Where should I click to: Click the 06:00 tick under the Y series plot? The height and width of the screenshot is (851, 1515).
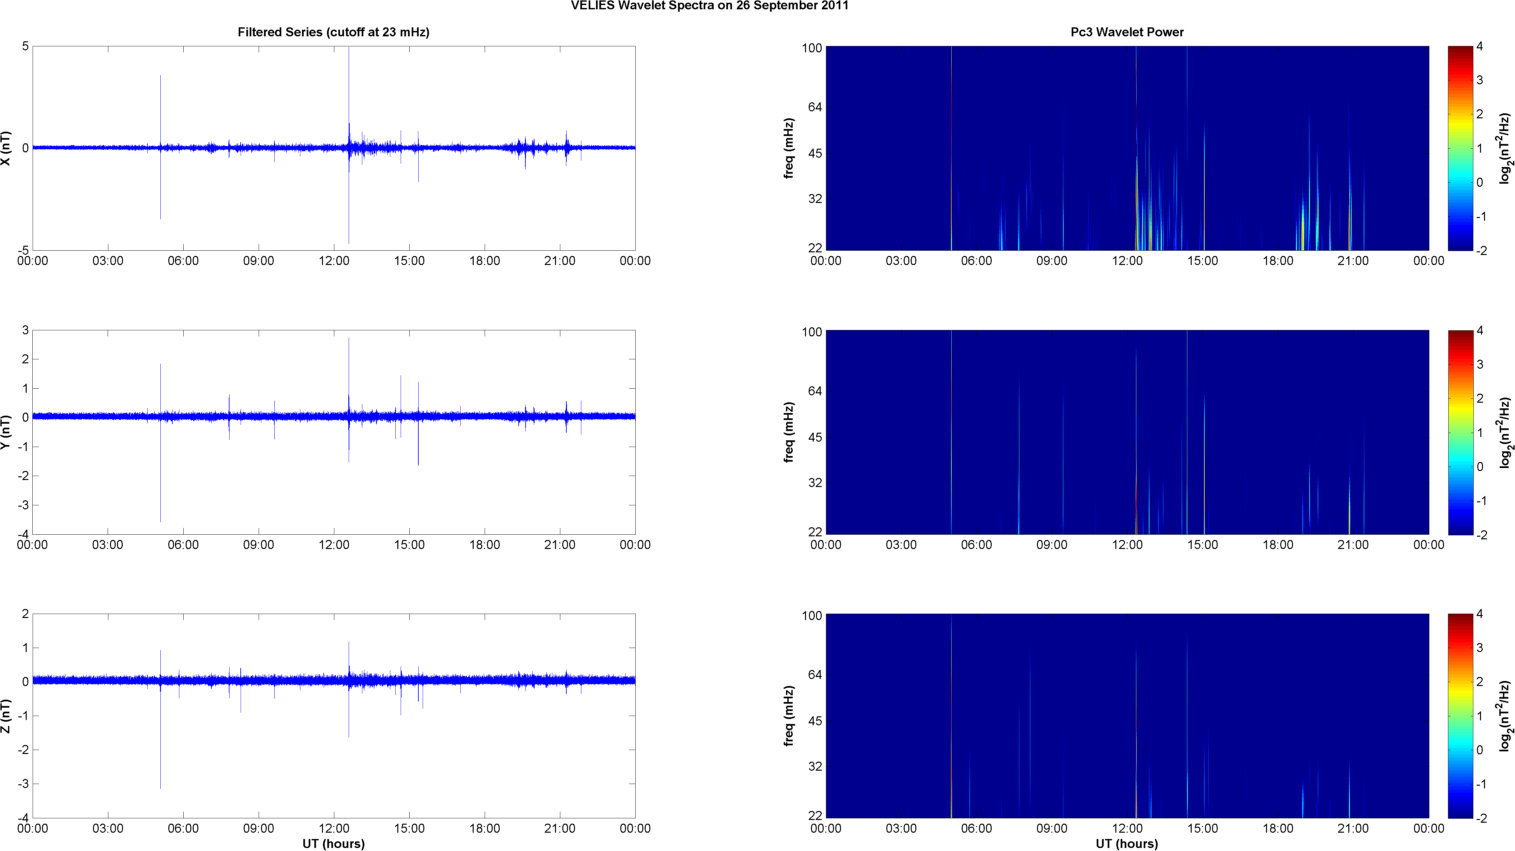point(183,545)
